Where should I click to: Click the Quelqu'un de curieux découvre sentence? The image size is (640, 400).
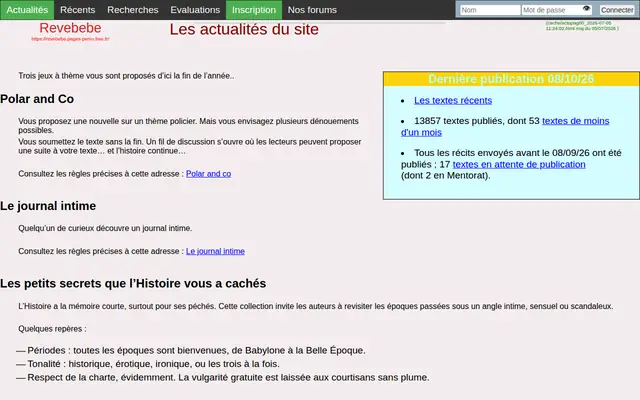[x=105, y=229]
